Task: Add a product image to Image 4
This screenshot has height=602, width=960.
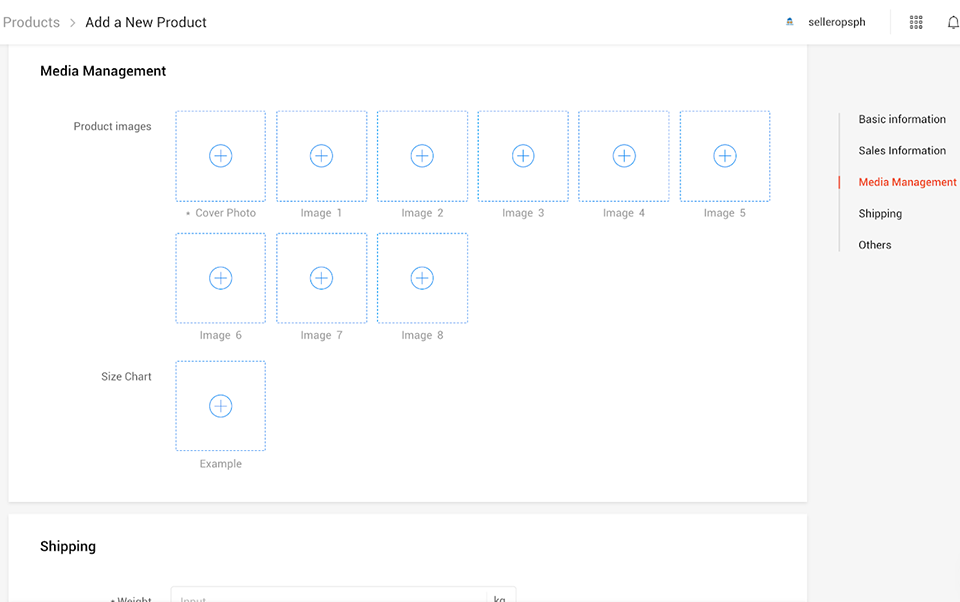Action: [624, 156]
